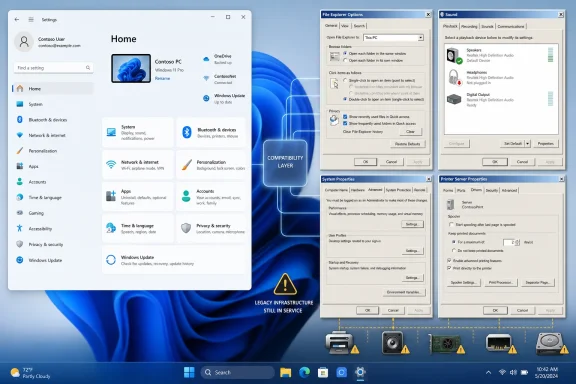
Task: Select 'Open each folder in its own window'
Action: (x=345, y=60)
